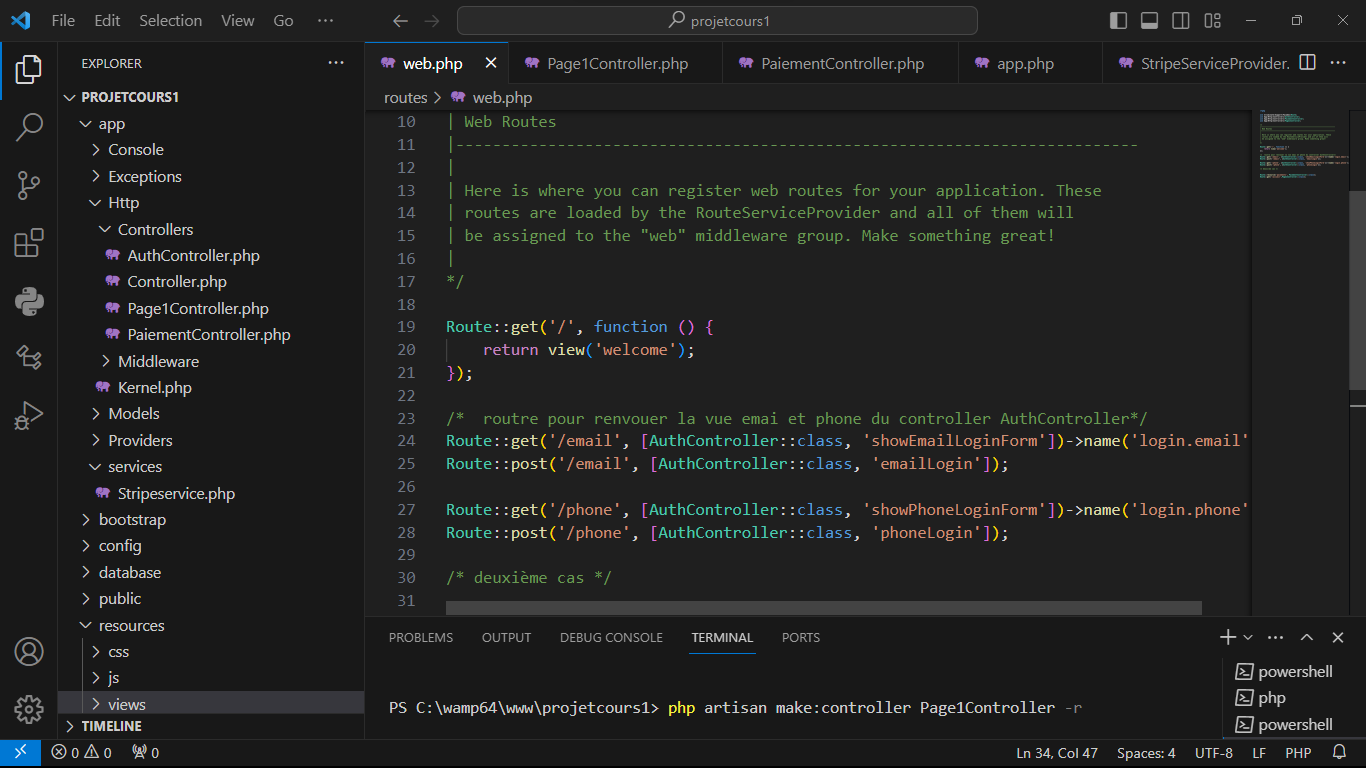
Task: Open the Accounts menu icon
Action: (x=29, y=652)
